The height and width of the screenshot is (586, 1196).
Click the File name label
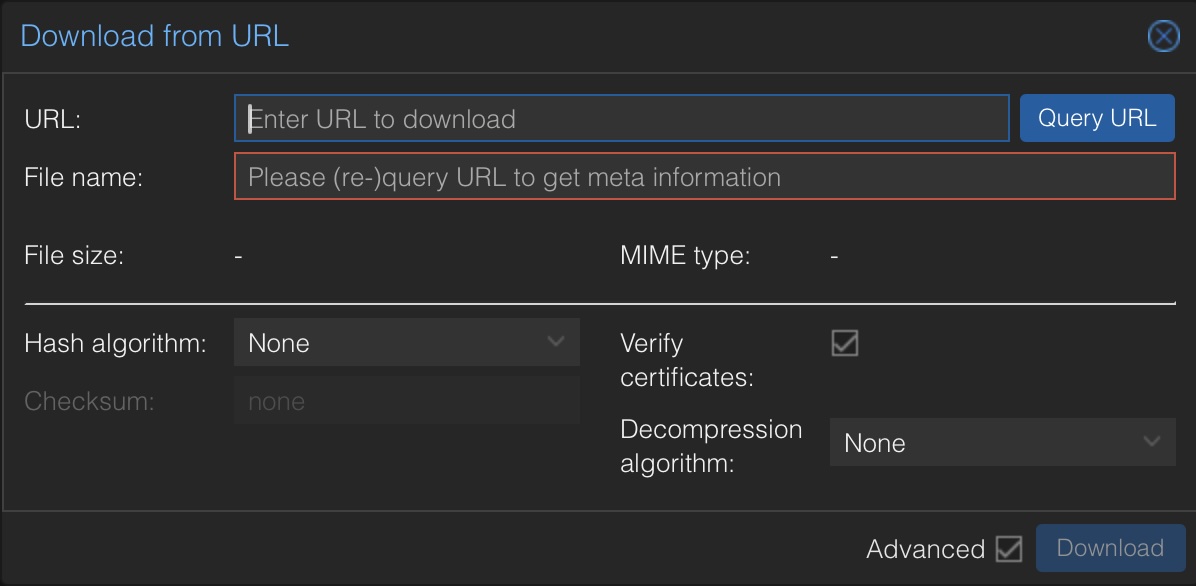(84, 177)
